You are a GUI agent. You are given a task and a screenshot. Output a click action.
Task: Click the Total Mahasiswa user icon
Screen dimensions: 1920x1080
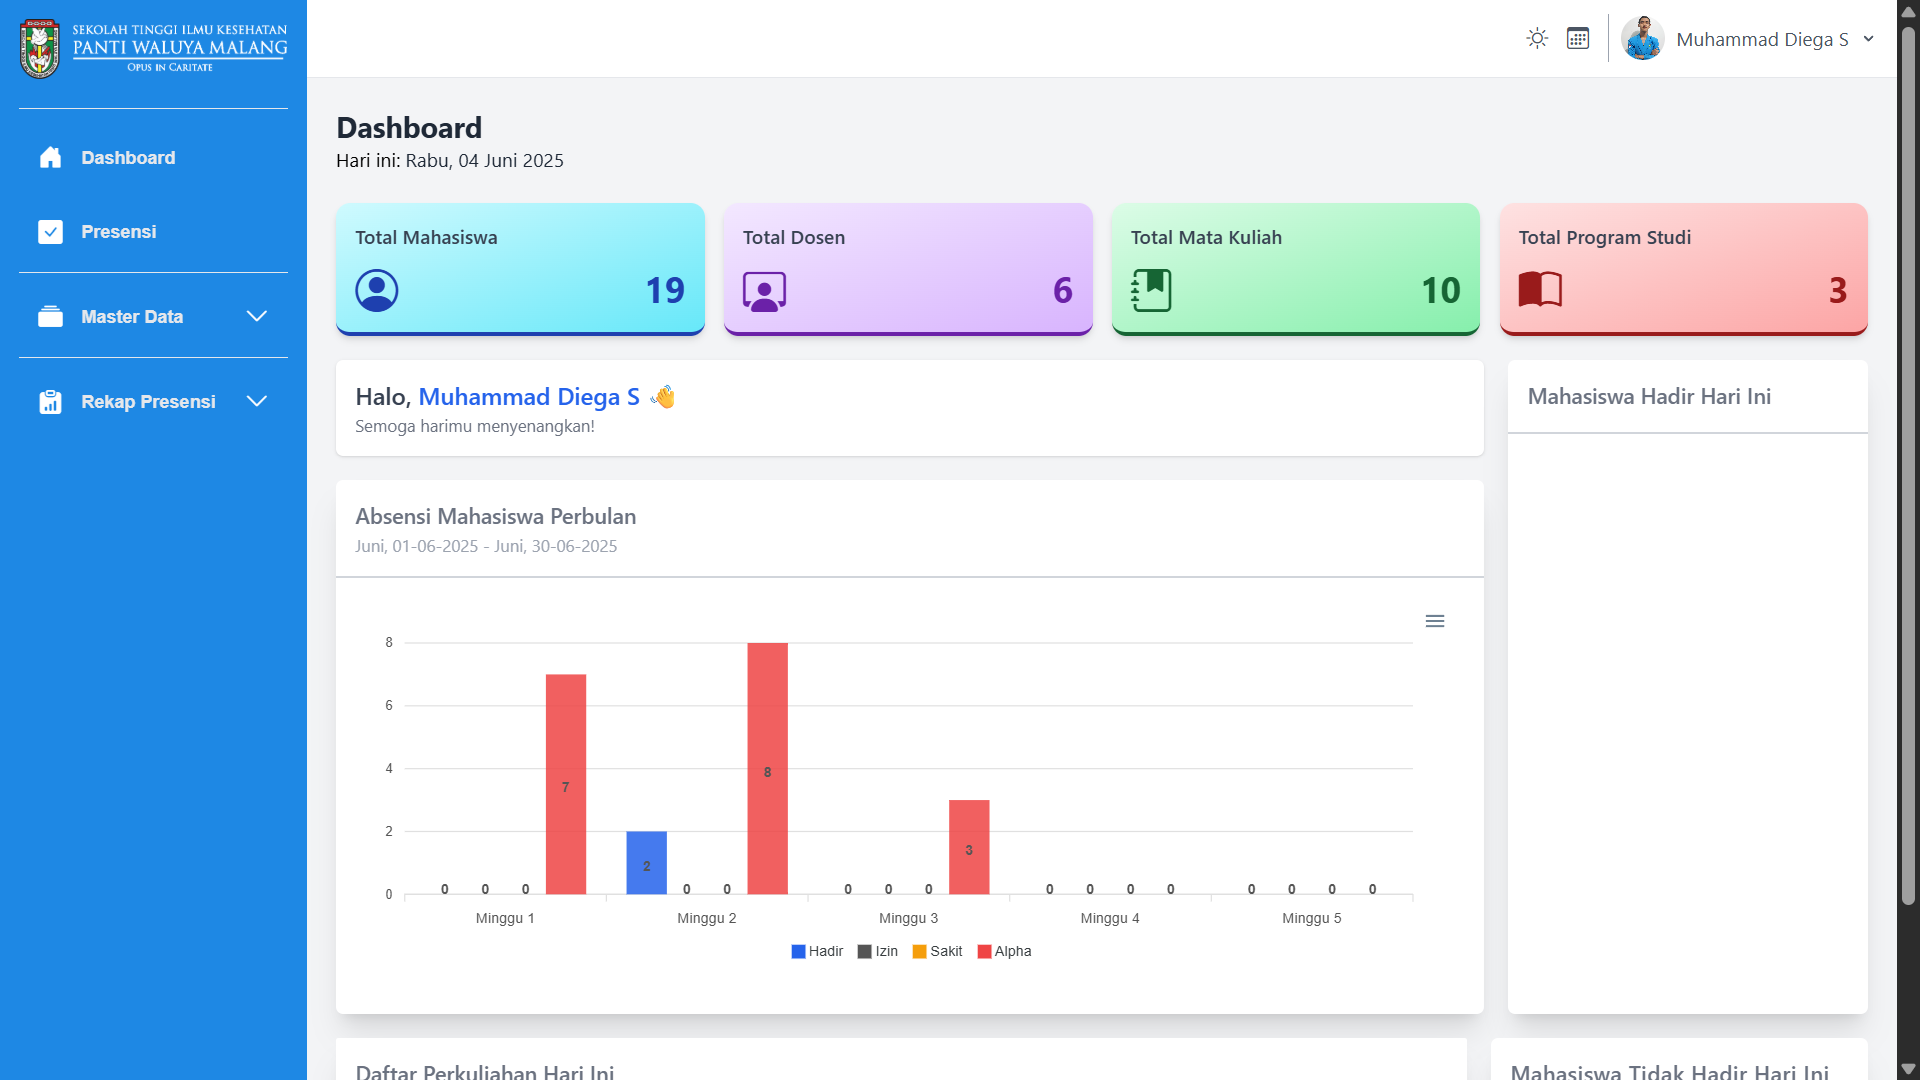coord(377,291)
